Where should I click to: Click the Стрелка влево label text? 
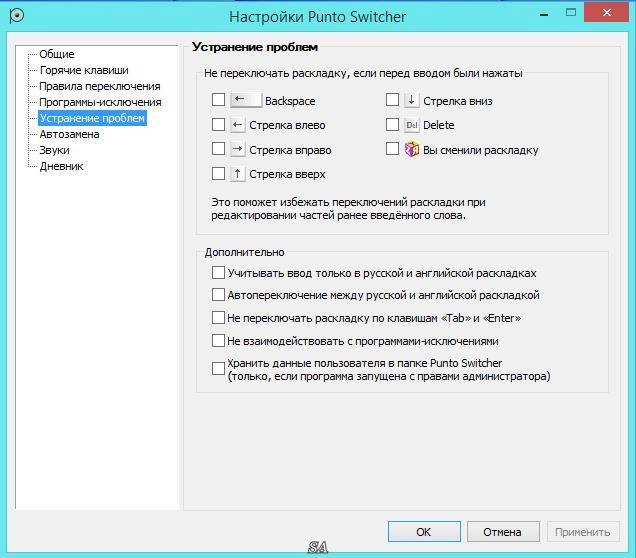tap(287, 125)
